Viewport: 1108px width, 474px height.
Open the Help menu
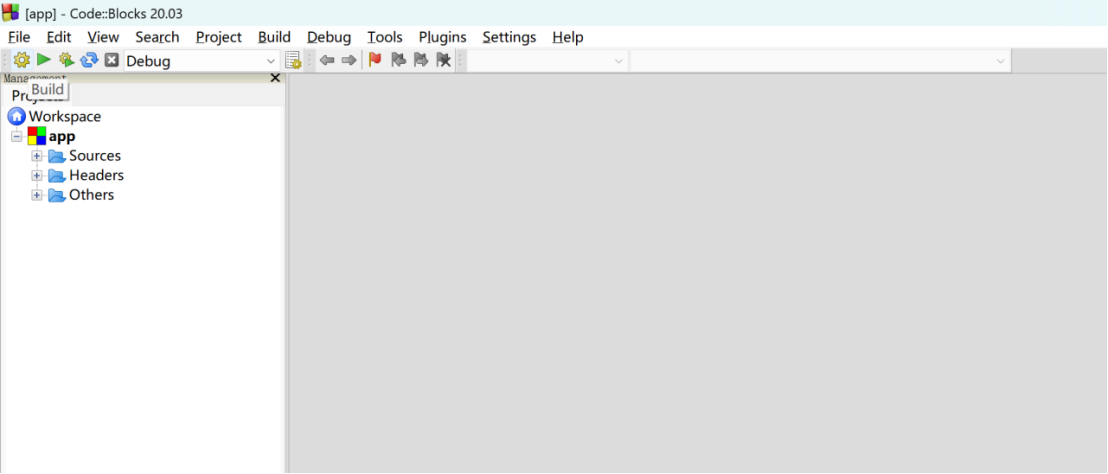[x=568, y=37]
